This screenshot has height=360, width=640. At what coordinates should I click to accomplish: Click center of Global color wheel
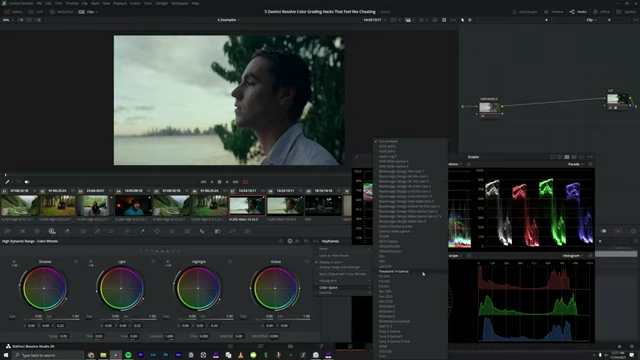pos(275,288)
